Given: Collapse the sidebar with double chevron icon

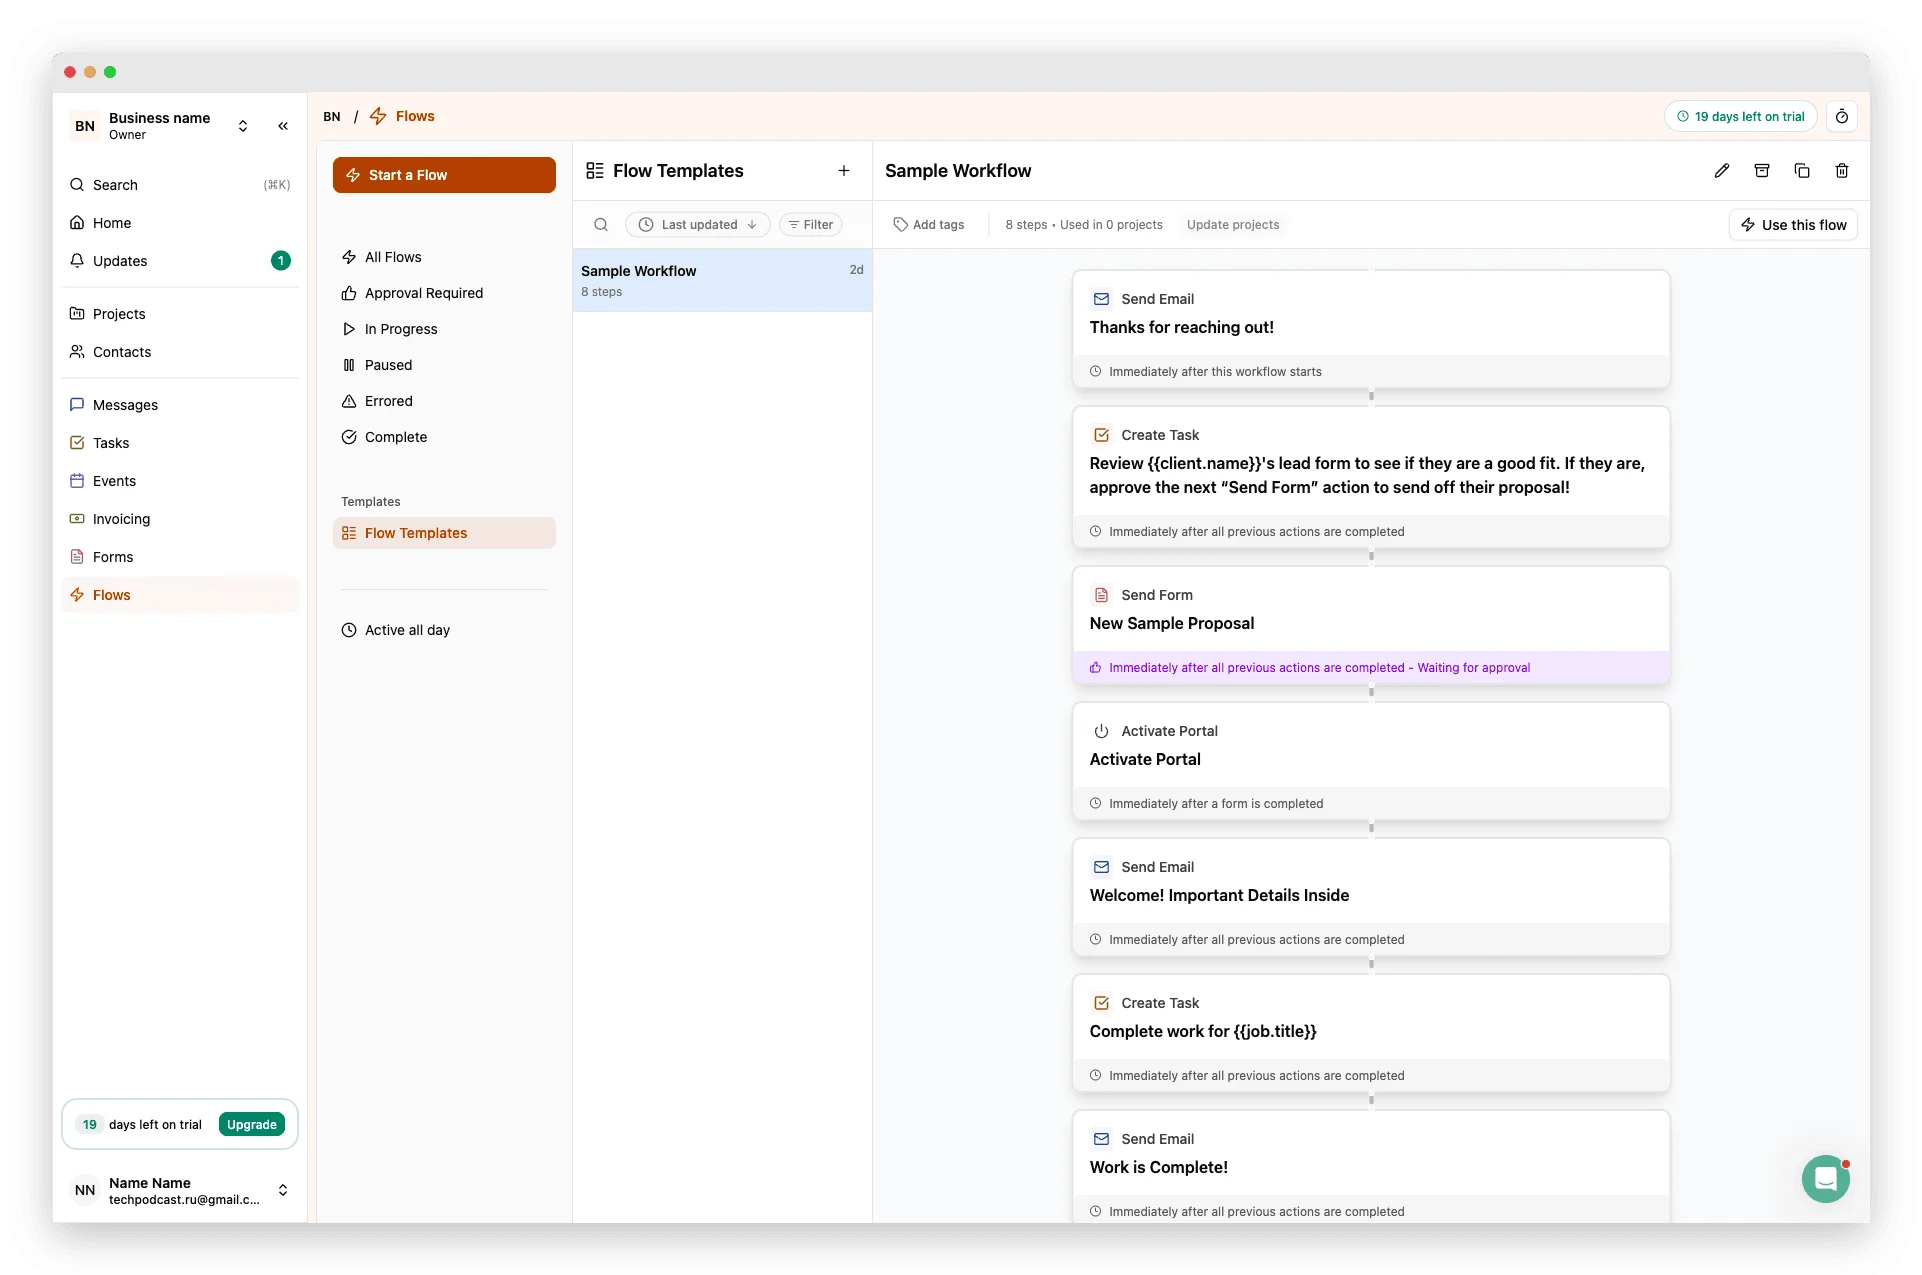Looking at the screenshot, I should tap(283, 126).
